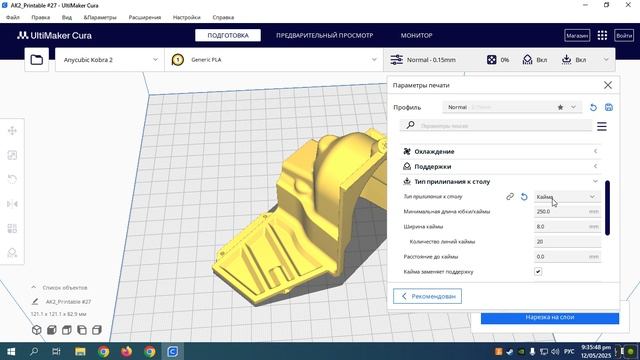This screenshot has width=640, height=360.
Task: Select the Mirror tool in left toolbar
Action: pos(12,204)
